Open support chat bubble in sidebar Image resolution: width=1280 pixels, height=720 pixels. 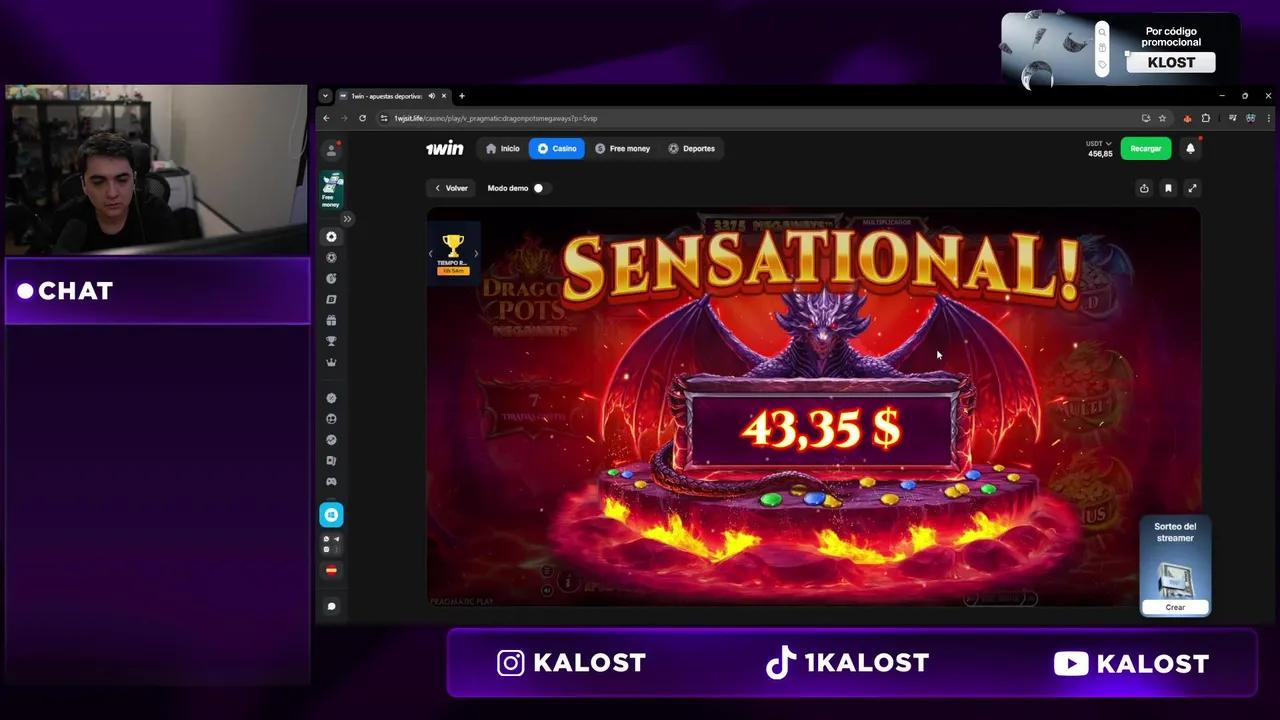pos(331,606)
